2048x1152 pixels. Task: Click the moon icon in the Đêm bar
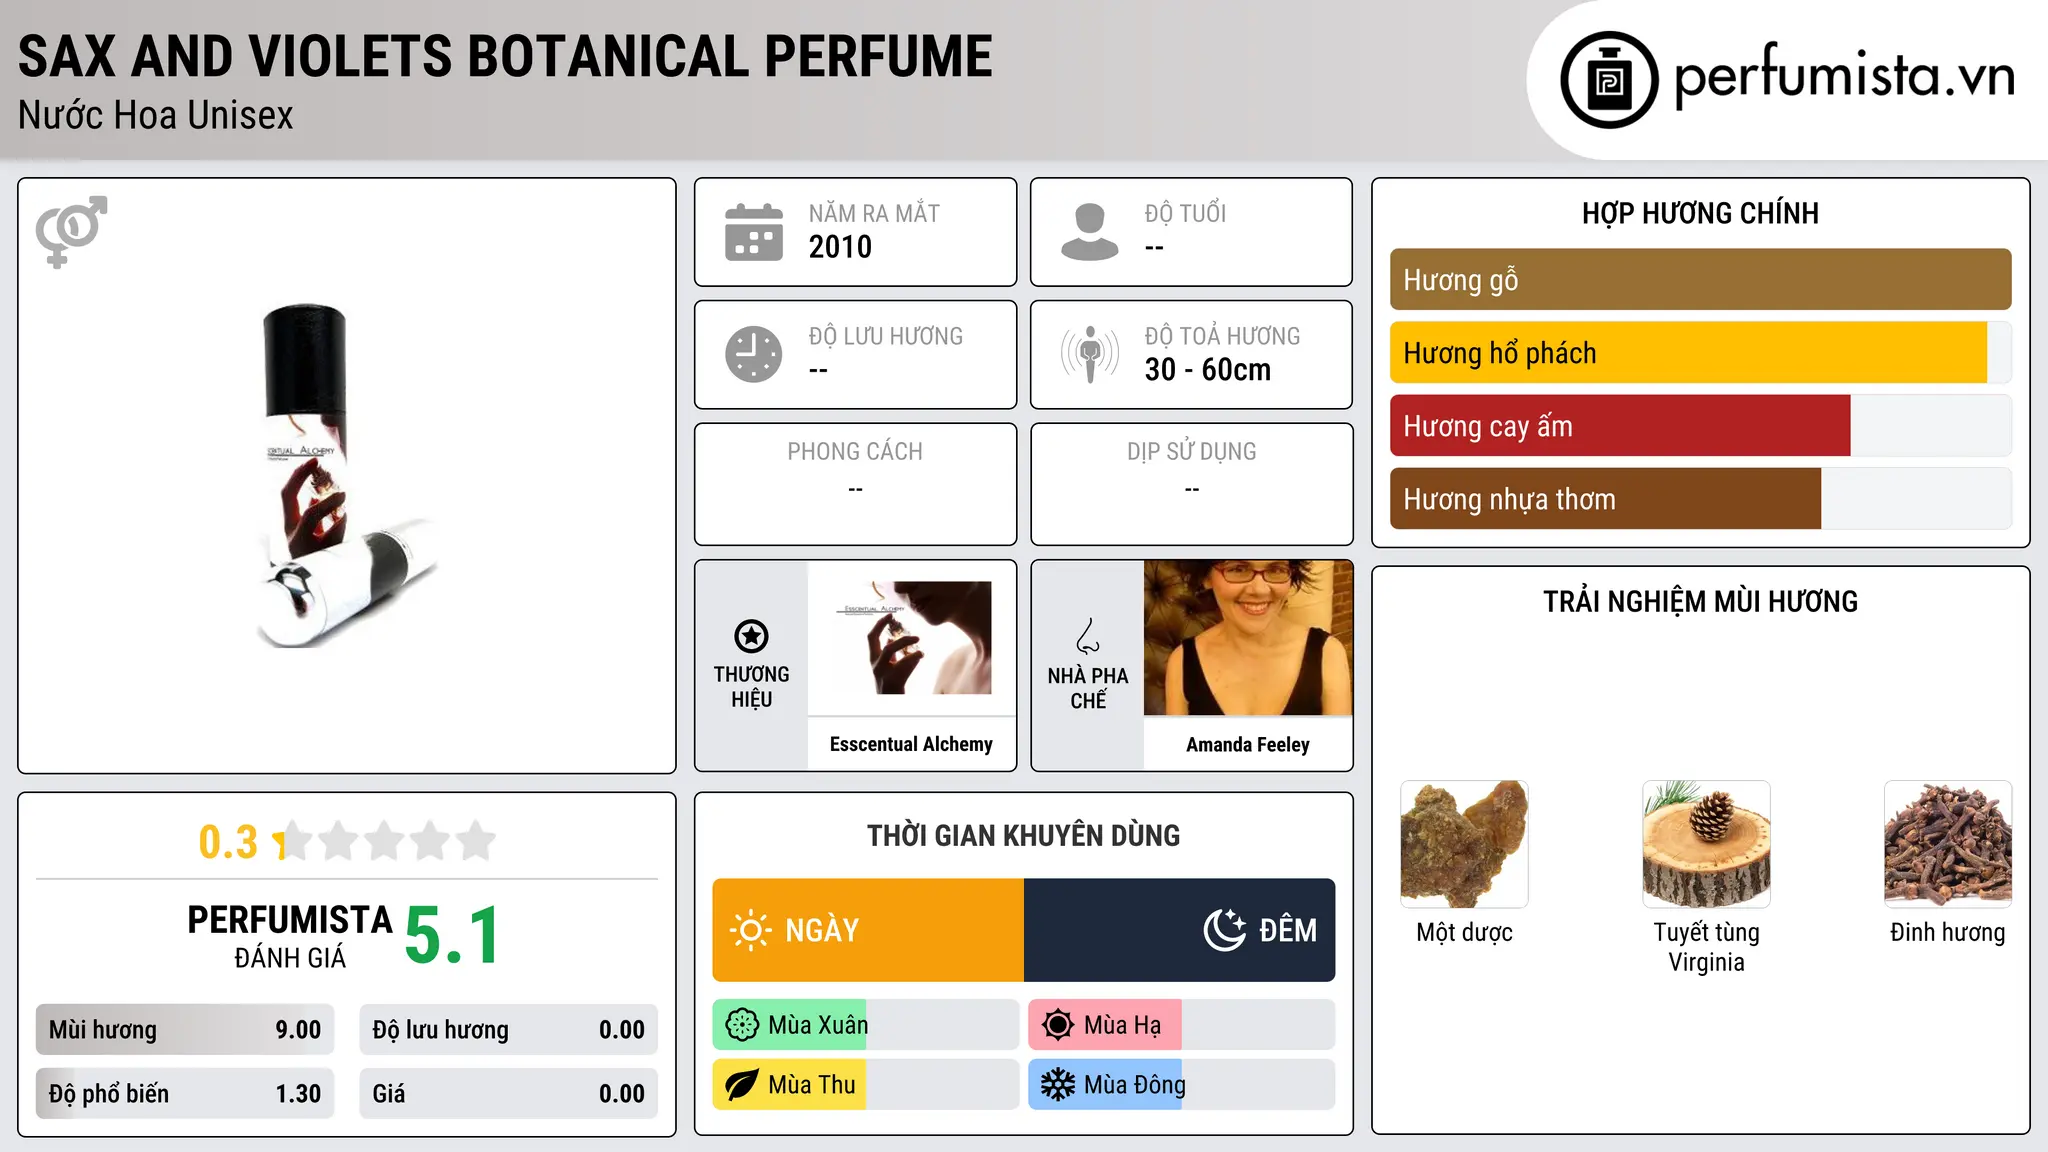[1225, 930]
